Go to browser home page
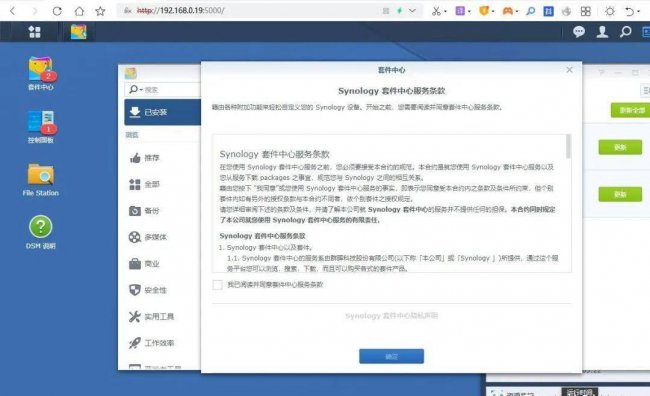This screenshot has width=650, height=396. pos(79,11)
